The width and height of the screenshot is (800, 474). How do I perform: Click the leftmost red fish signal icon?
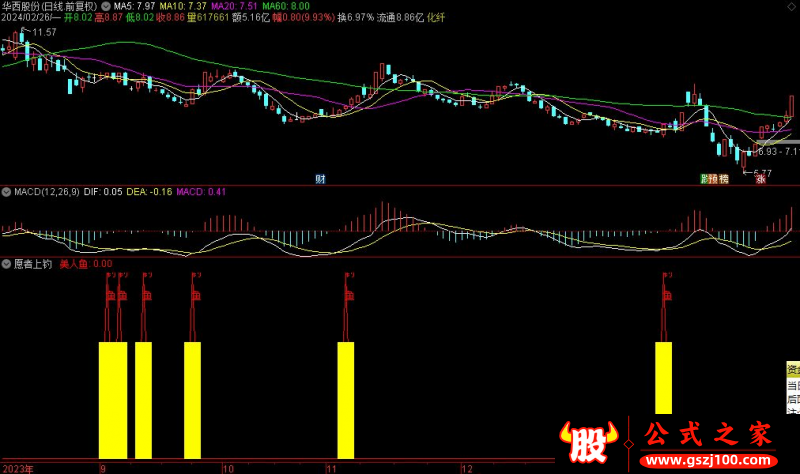click(109, 295)
